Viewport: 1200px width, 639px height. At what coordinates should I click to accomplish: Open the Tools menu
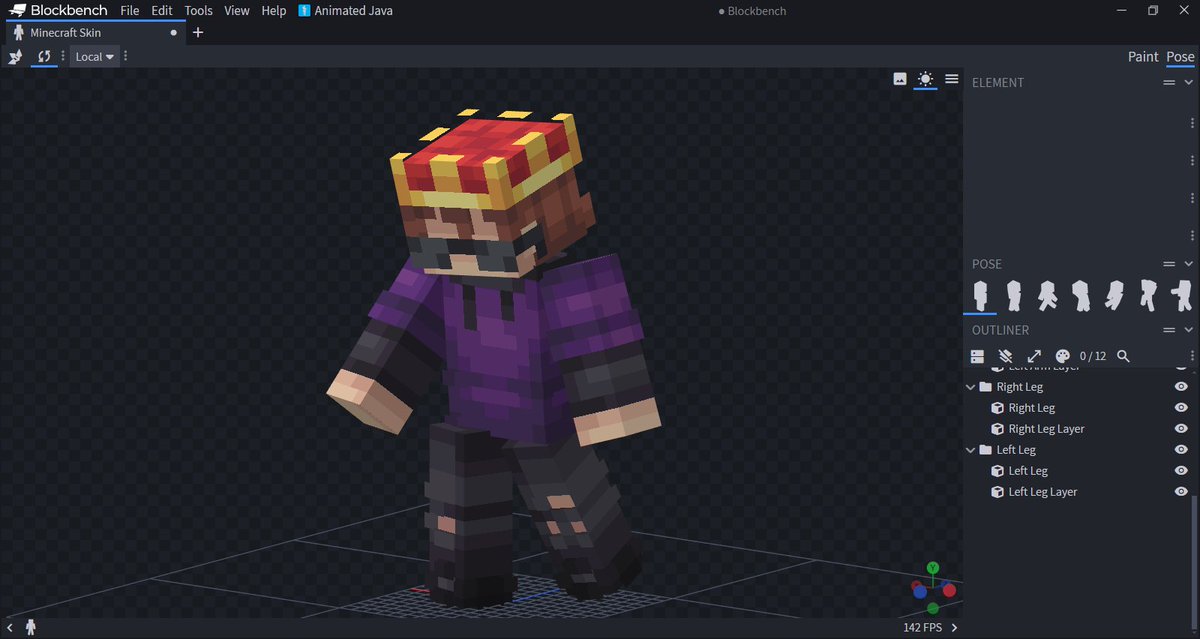198,11
